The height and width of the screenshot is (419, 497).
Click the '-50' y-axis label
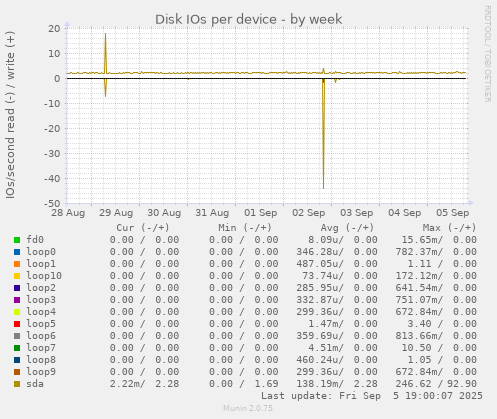(x=52, y=203)
